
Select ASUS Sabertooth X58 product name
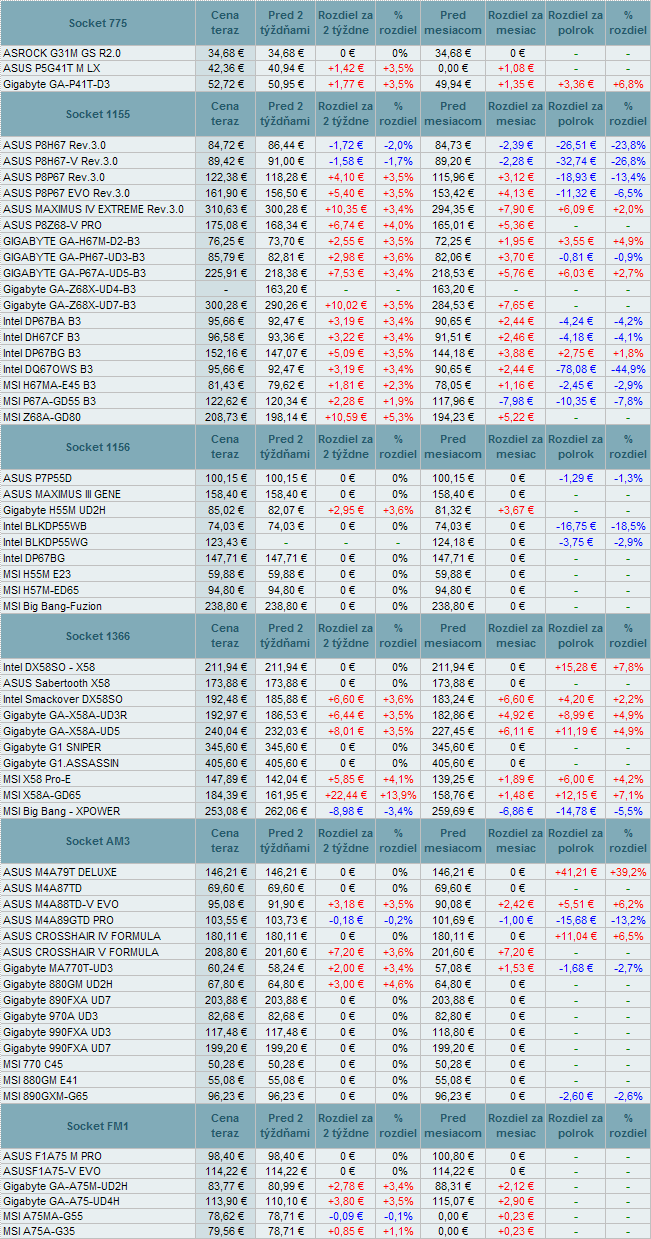pyautogui.click(x=57, y=683)
